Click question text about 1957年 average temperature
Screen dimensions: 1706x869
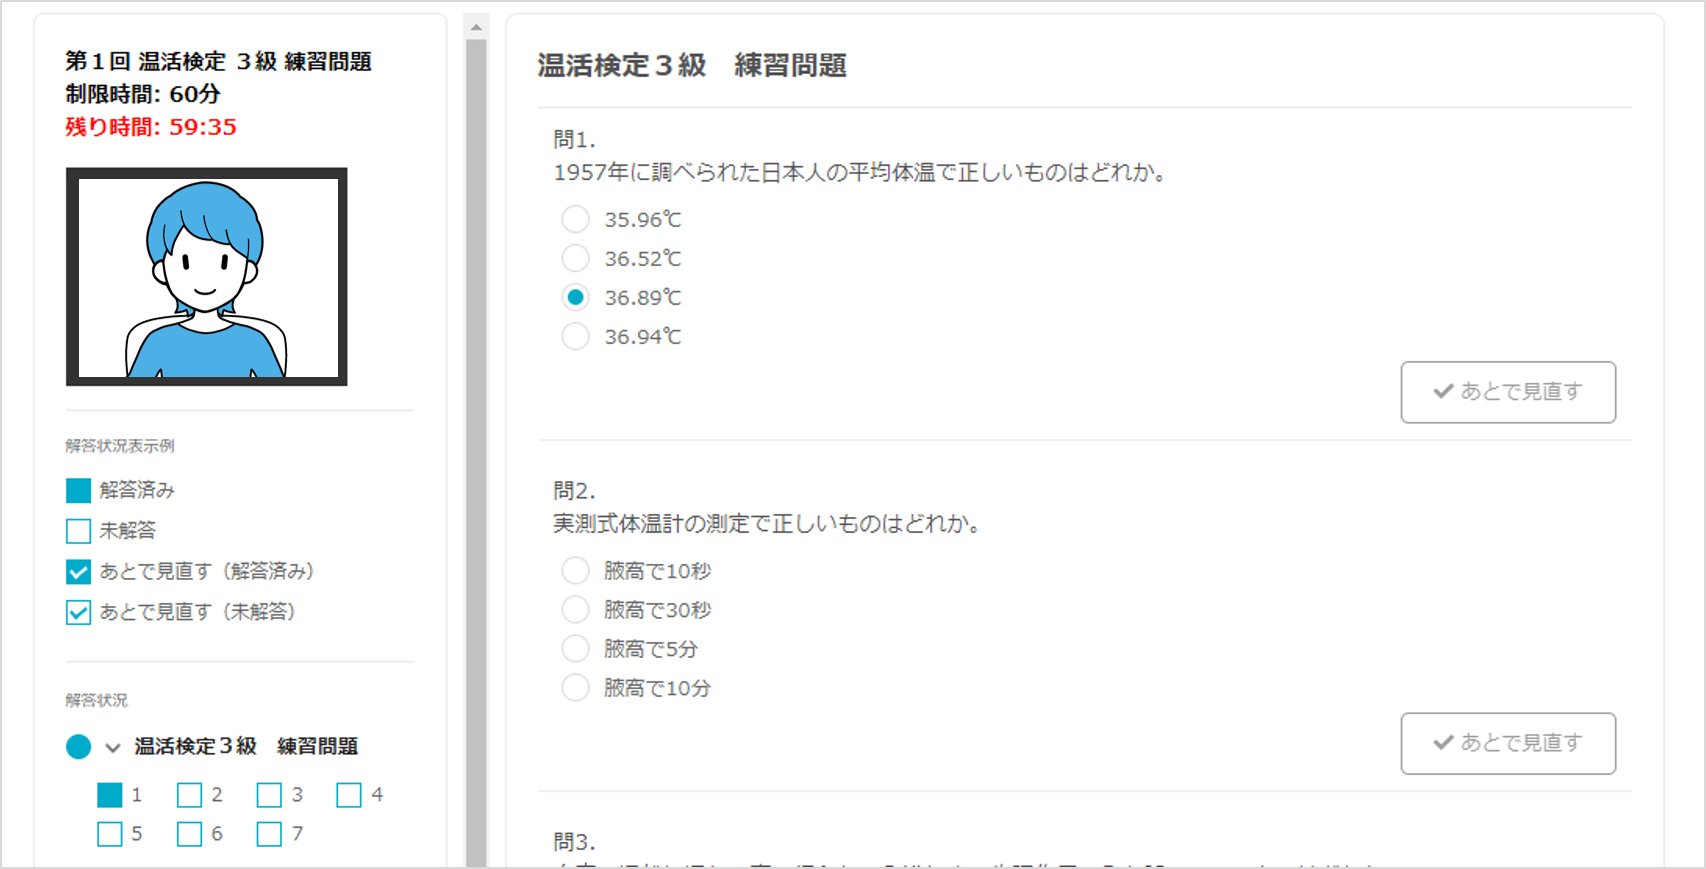[x=860, y=173]
